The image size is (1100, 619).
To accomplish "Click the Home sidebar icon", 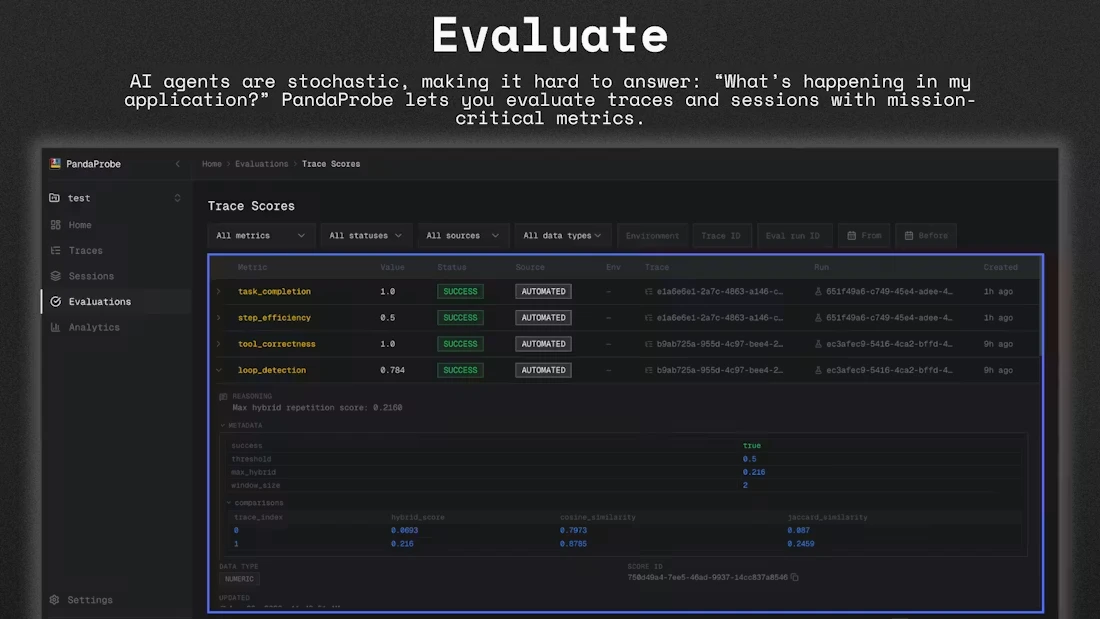I will (55, 225).
